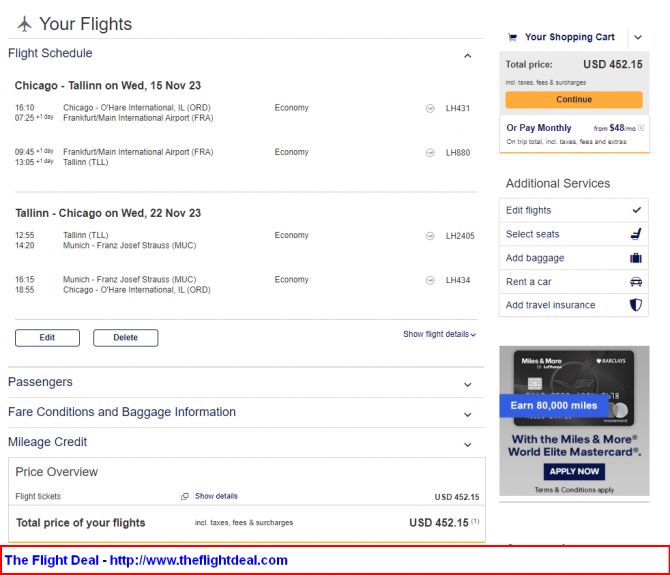Open the theflightdeal.com link

pos(199,560)
